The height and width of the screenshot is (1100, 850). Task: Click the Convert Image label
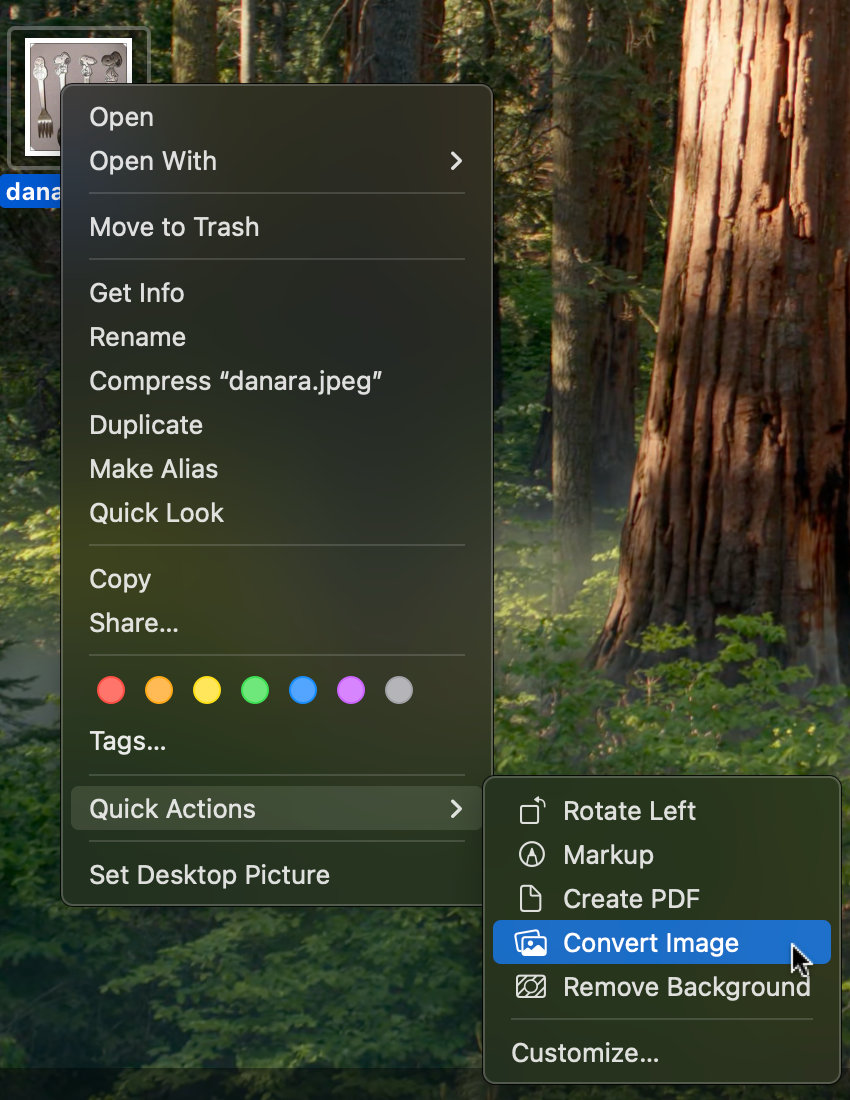(651, 943)
